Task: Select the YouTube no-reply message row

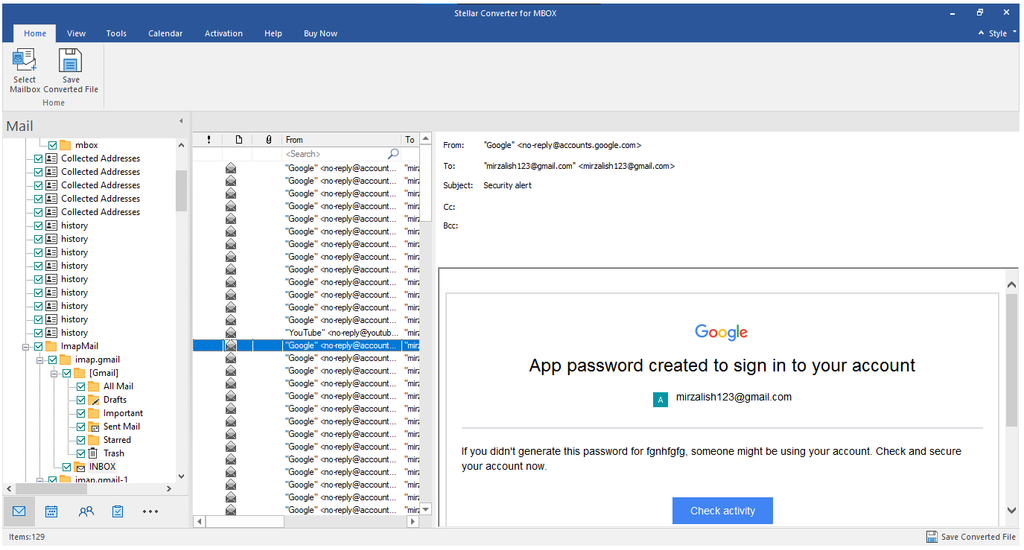Action: click(x=306, y=332)
